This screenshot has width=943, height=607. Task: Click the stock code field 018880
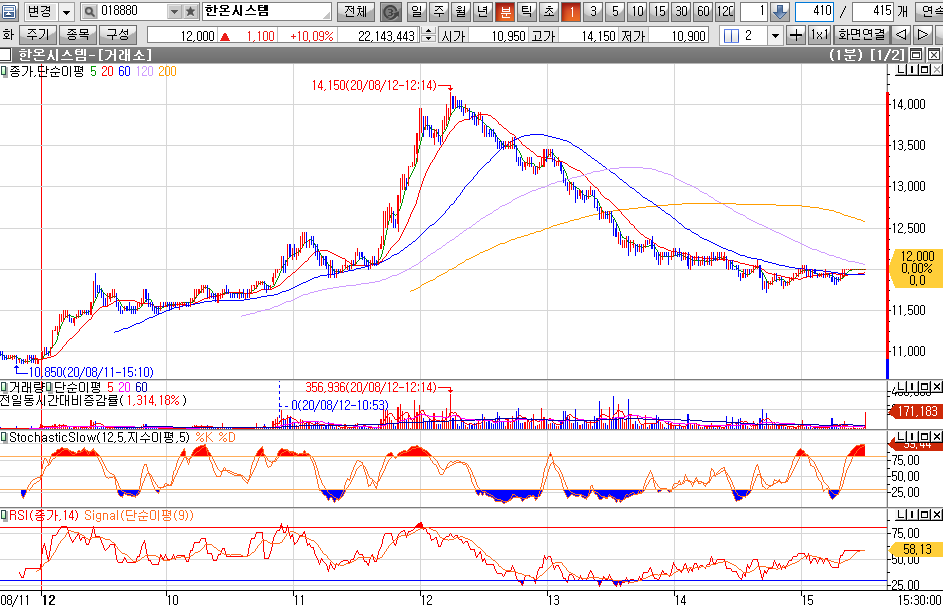pyautogui.click(x=132, y=11)
